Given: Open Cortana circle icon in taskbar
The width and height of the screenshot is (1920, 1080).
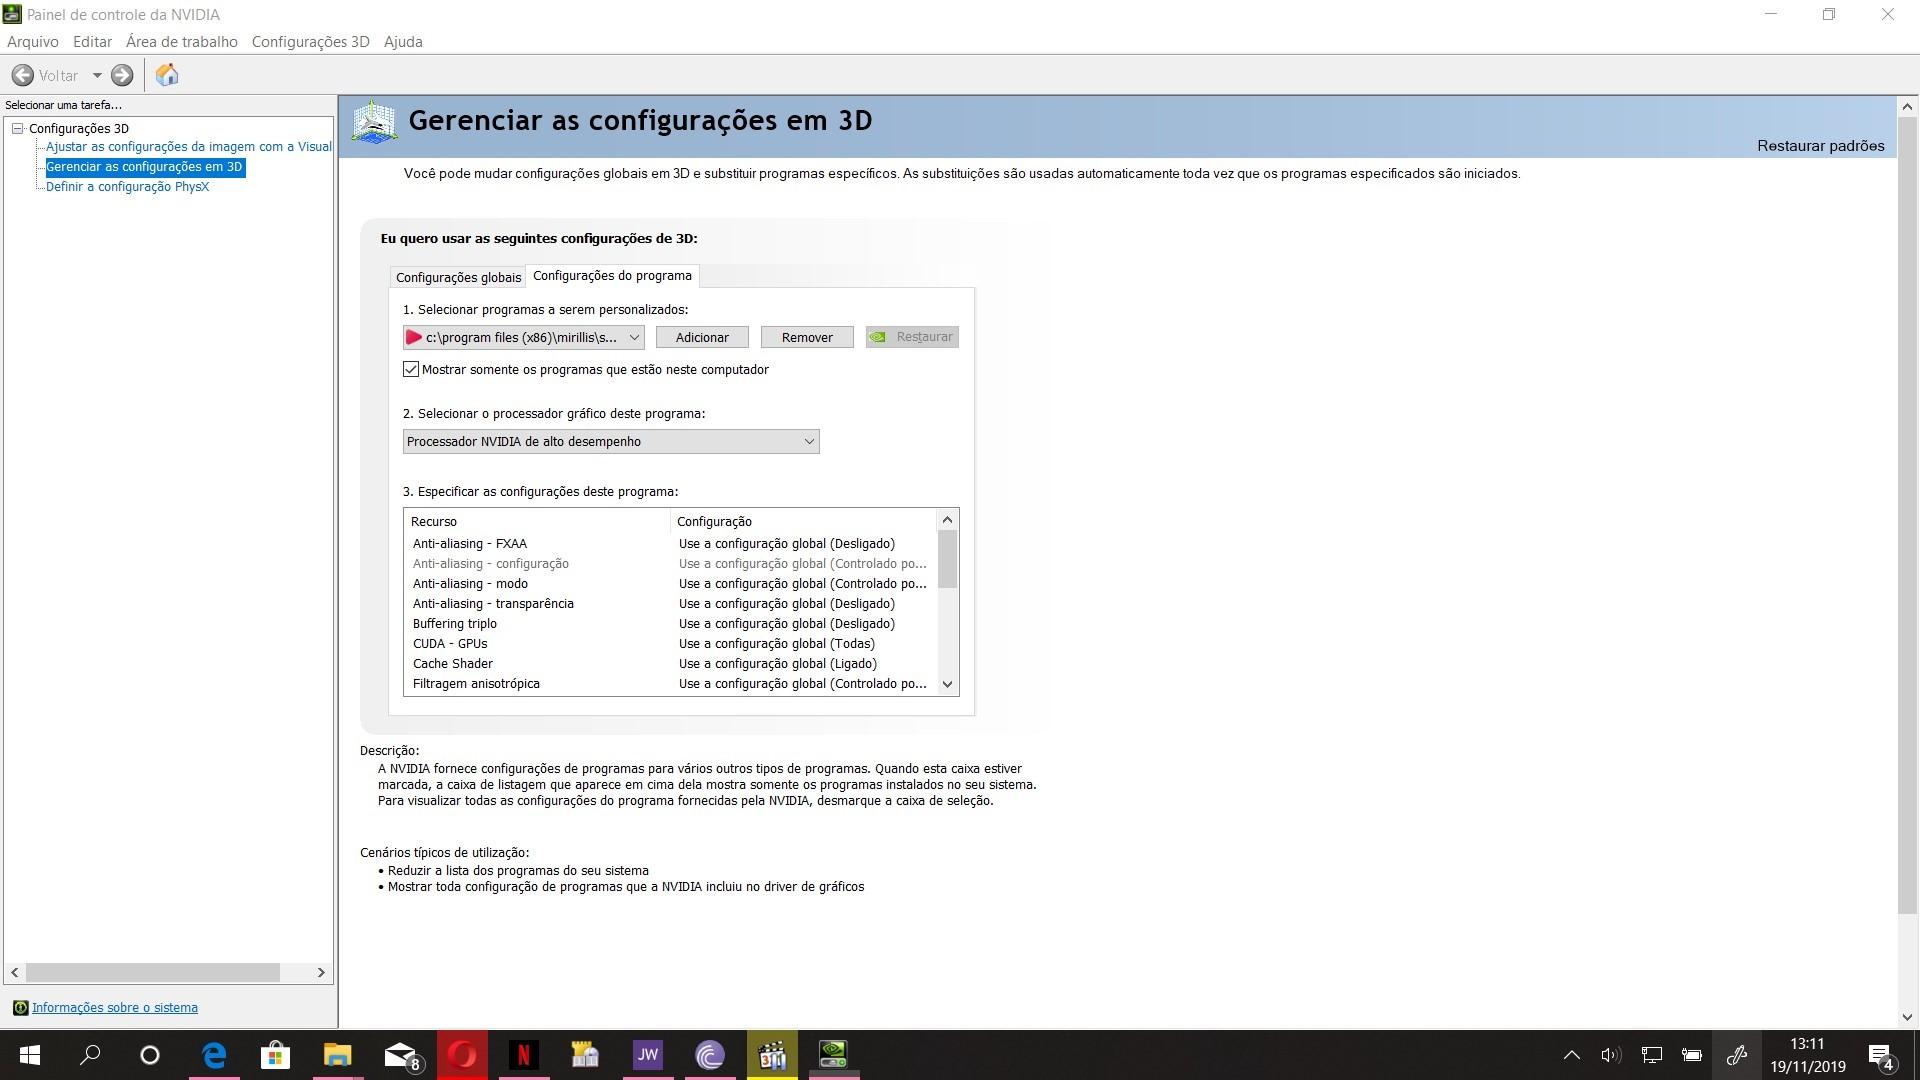Looking at the screenshot, I should click(150, 1055).
